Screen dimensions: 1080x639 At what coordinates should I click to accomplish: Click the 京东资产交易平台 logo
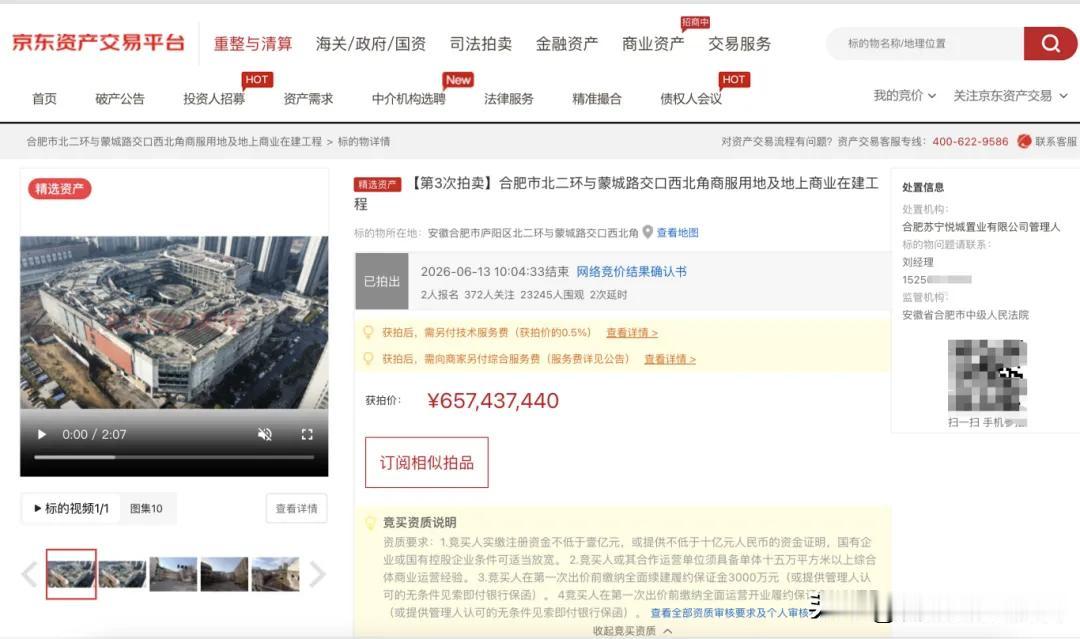point(98,43)
